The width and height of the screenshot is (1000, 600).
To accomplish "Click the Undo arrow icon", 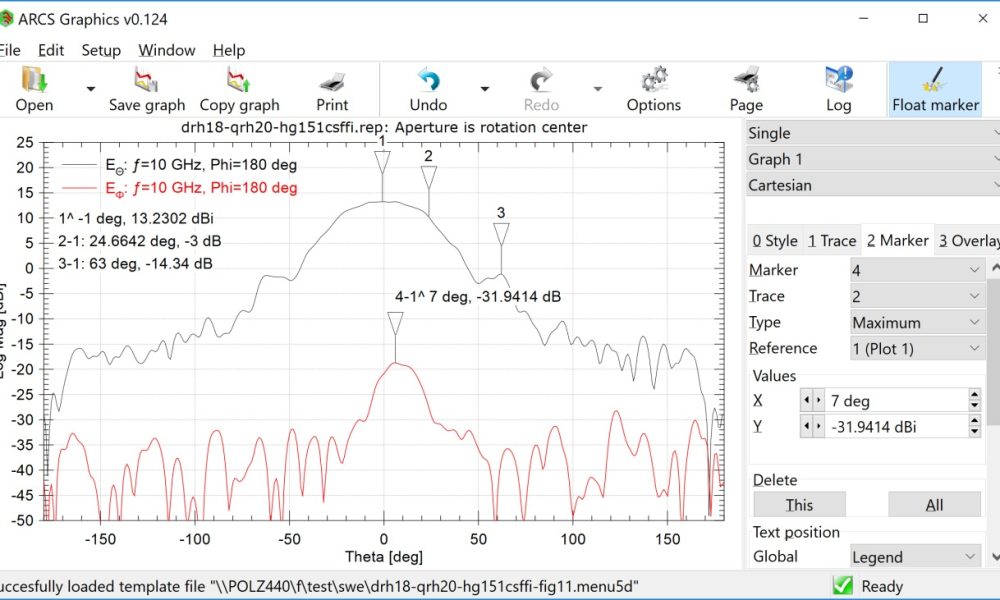I will (428, 80).
